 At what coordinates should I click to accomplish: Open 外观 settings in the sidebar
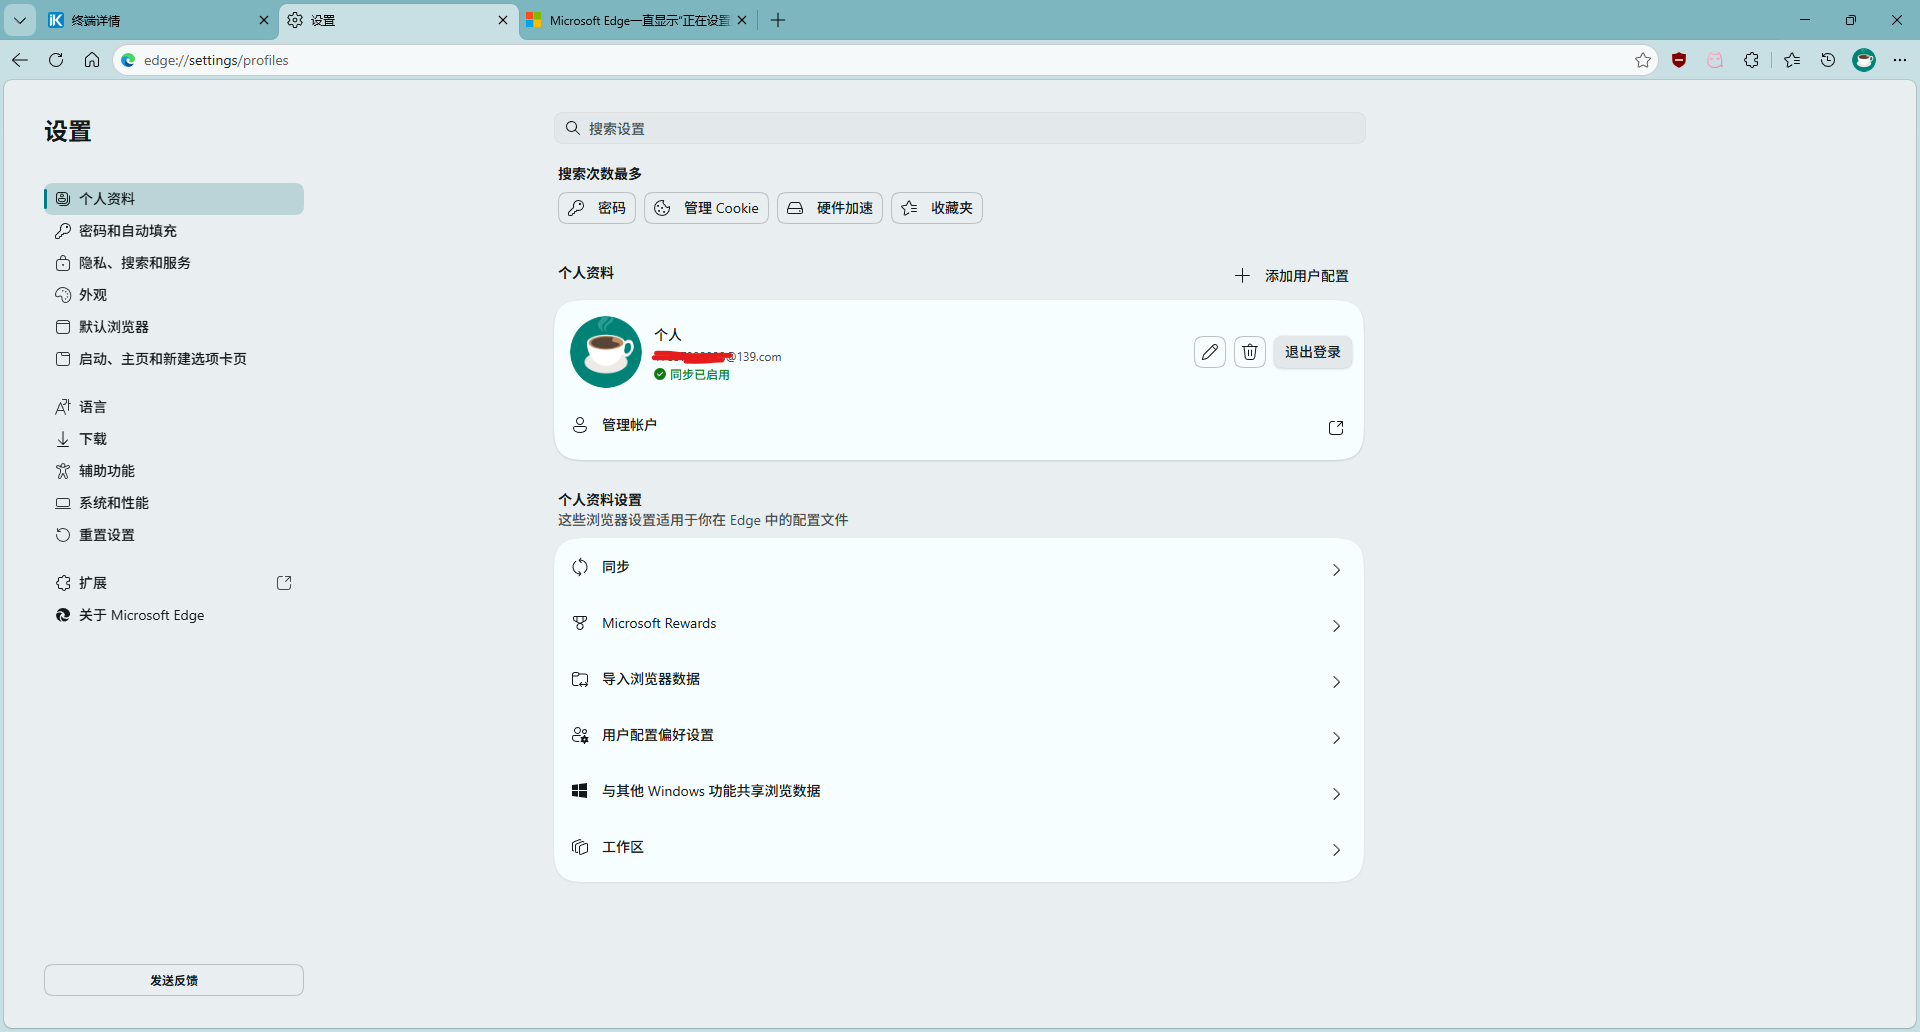pyautogui.click(x=174, y=295)
